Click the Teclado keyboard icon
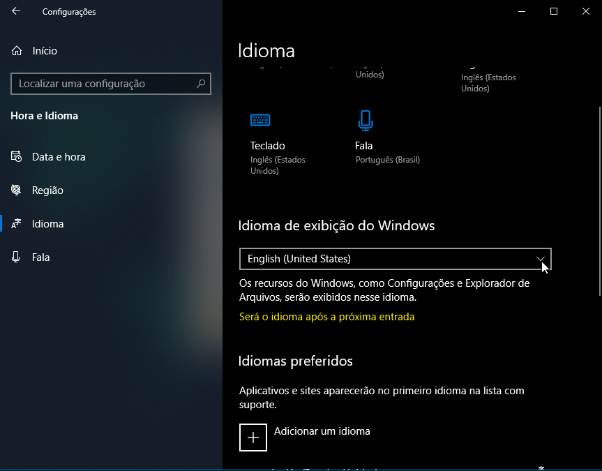The height and width of the screenshot is (471, 602). point(260,120)
